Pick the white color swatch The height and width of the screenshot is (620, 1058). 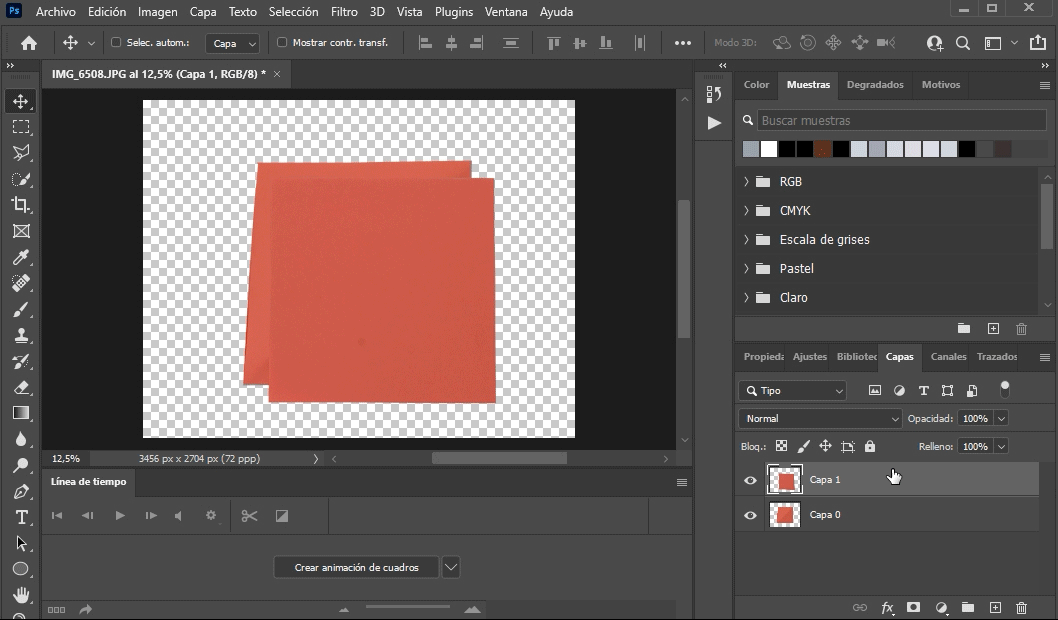(x=769, y=149)
